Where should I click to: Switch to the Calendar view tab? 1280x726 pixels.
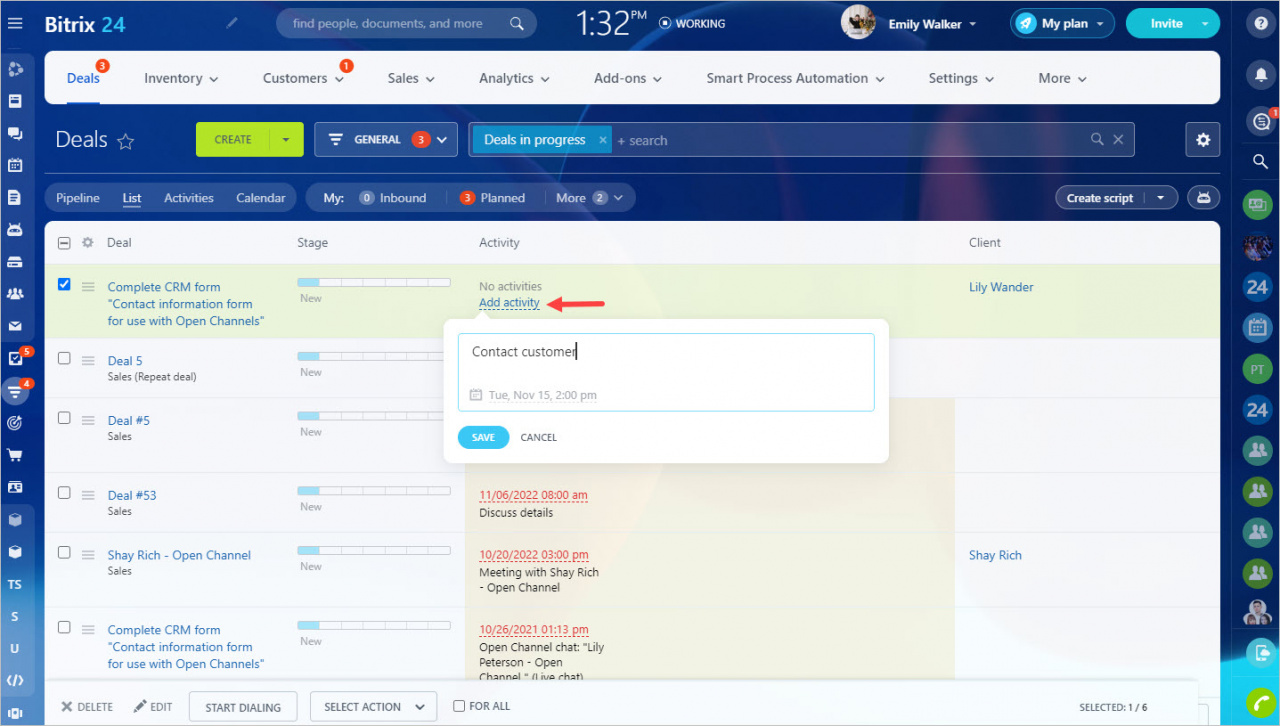pos(261,198)
